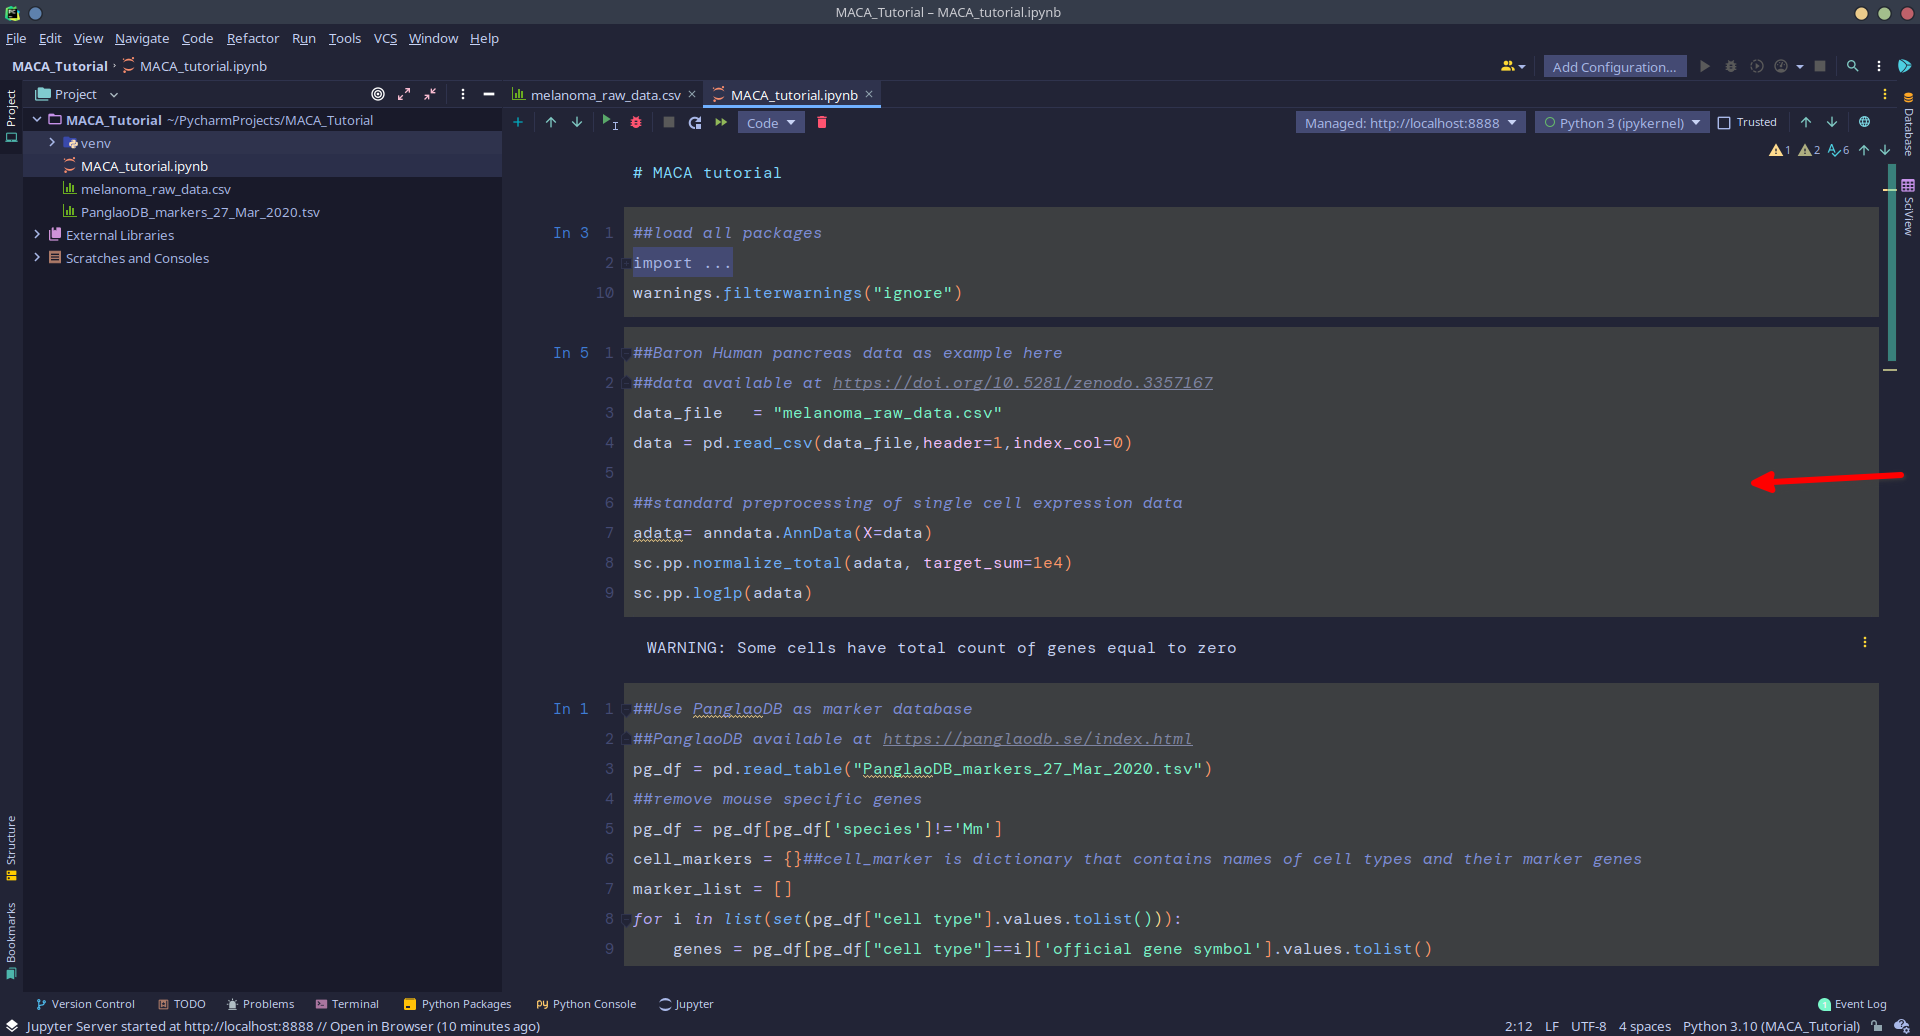Open the Refactor menu
This screenshot has height=1036, width=1920.
coord(252,38)
